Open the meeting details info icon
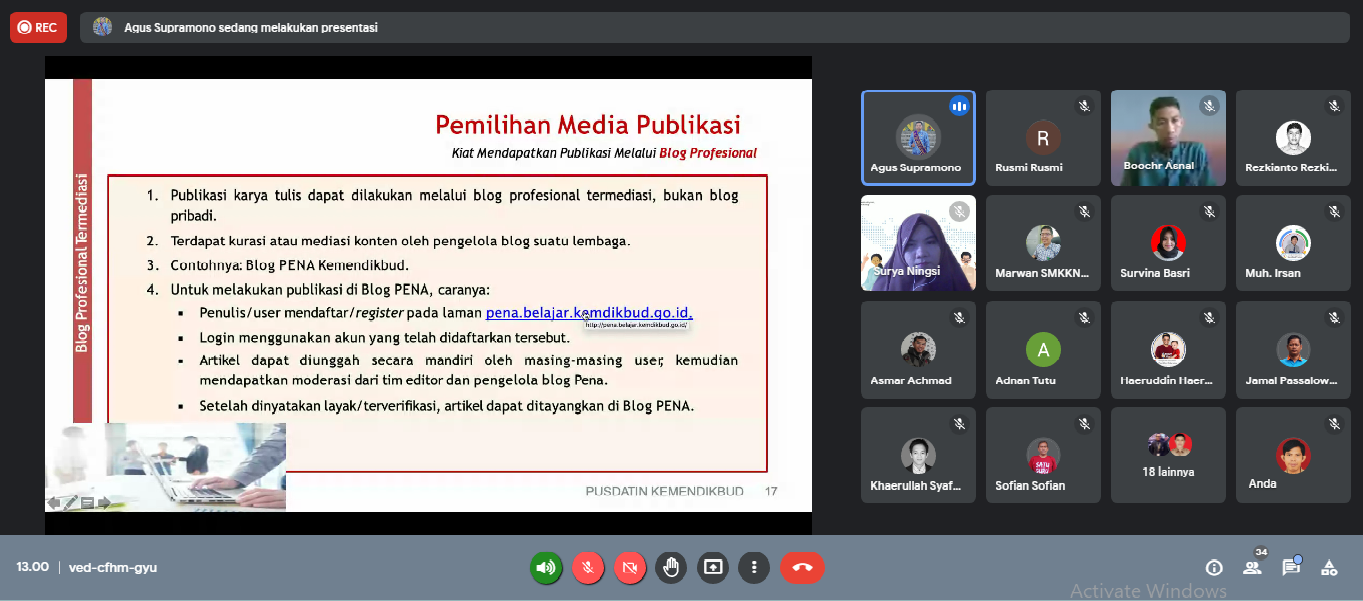 pyautogui.click(x=1214, y=568)
